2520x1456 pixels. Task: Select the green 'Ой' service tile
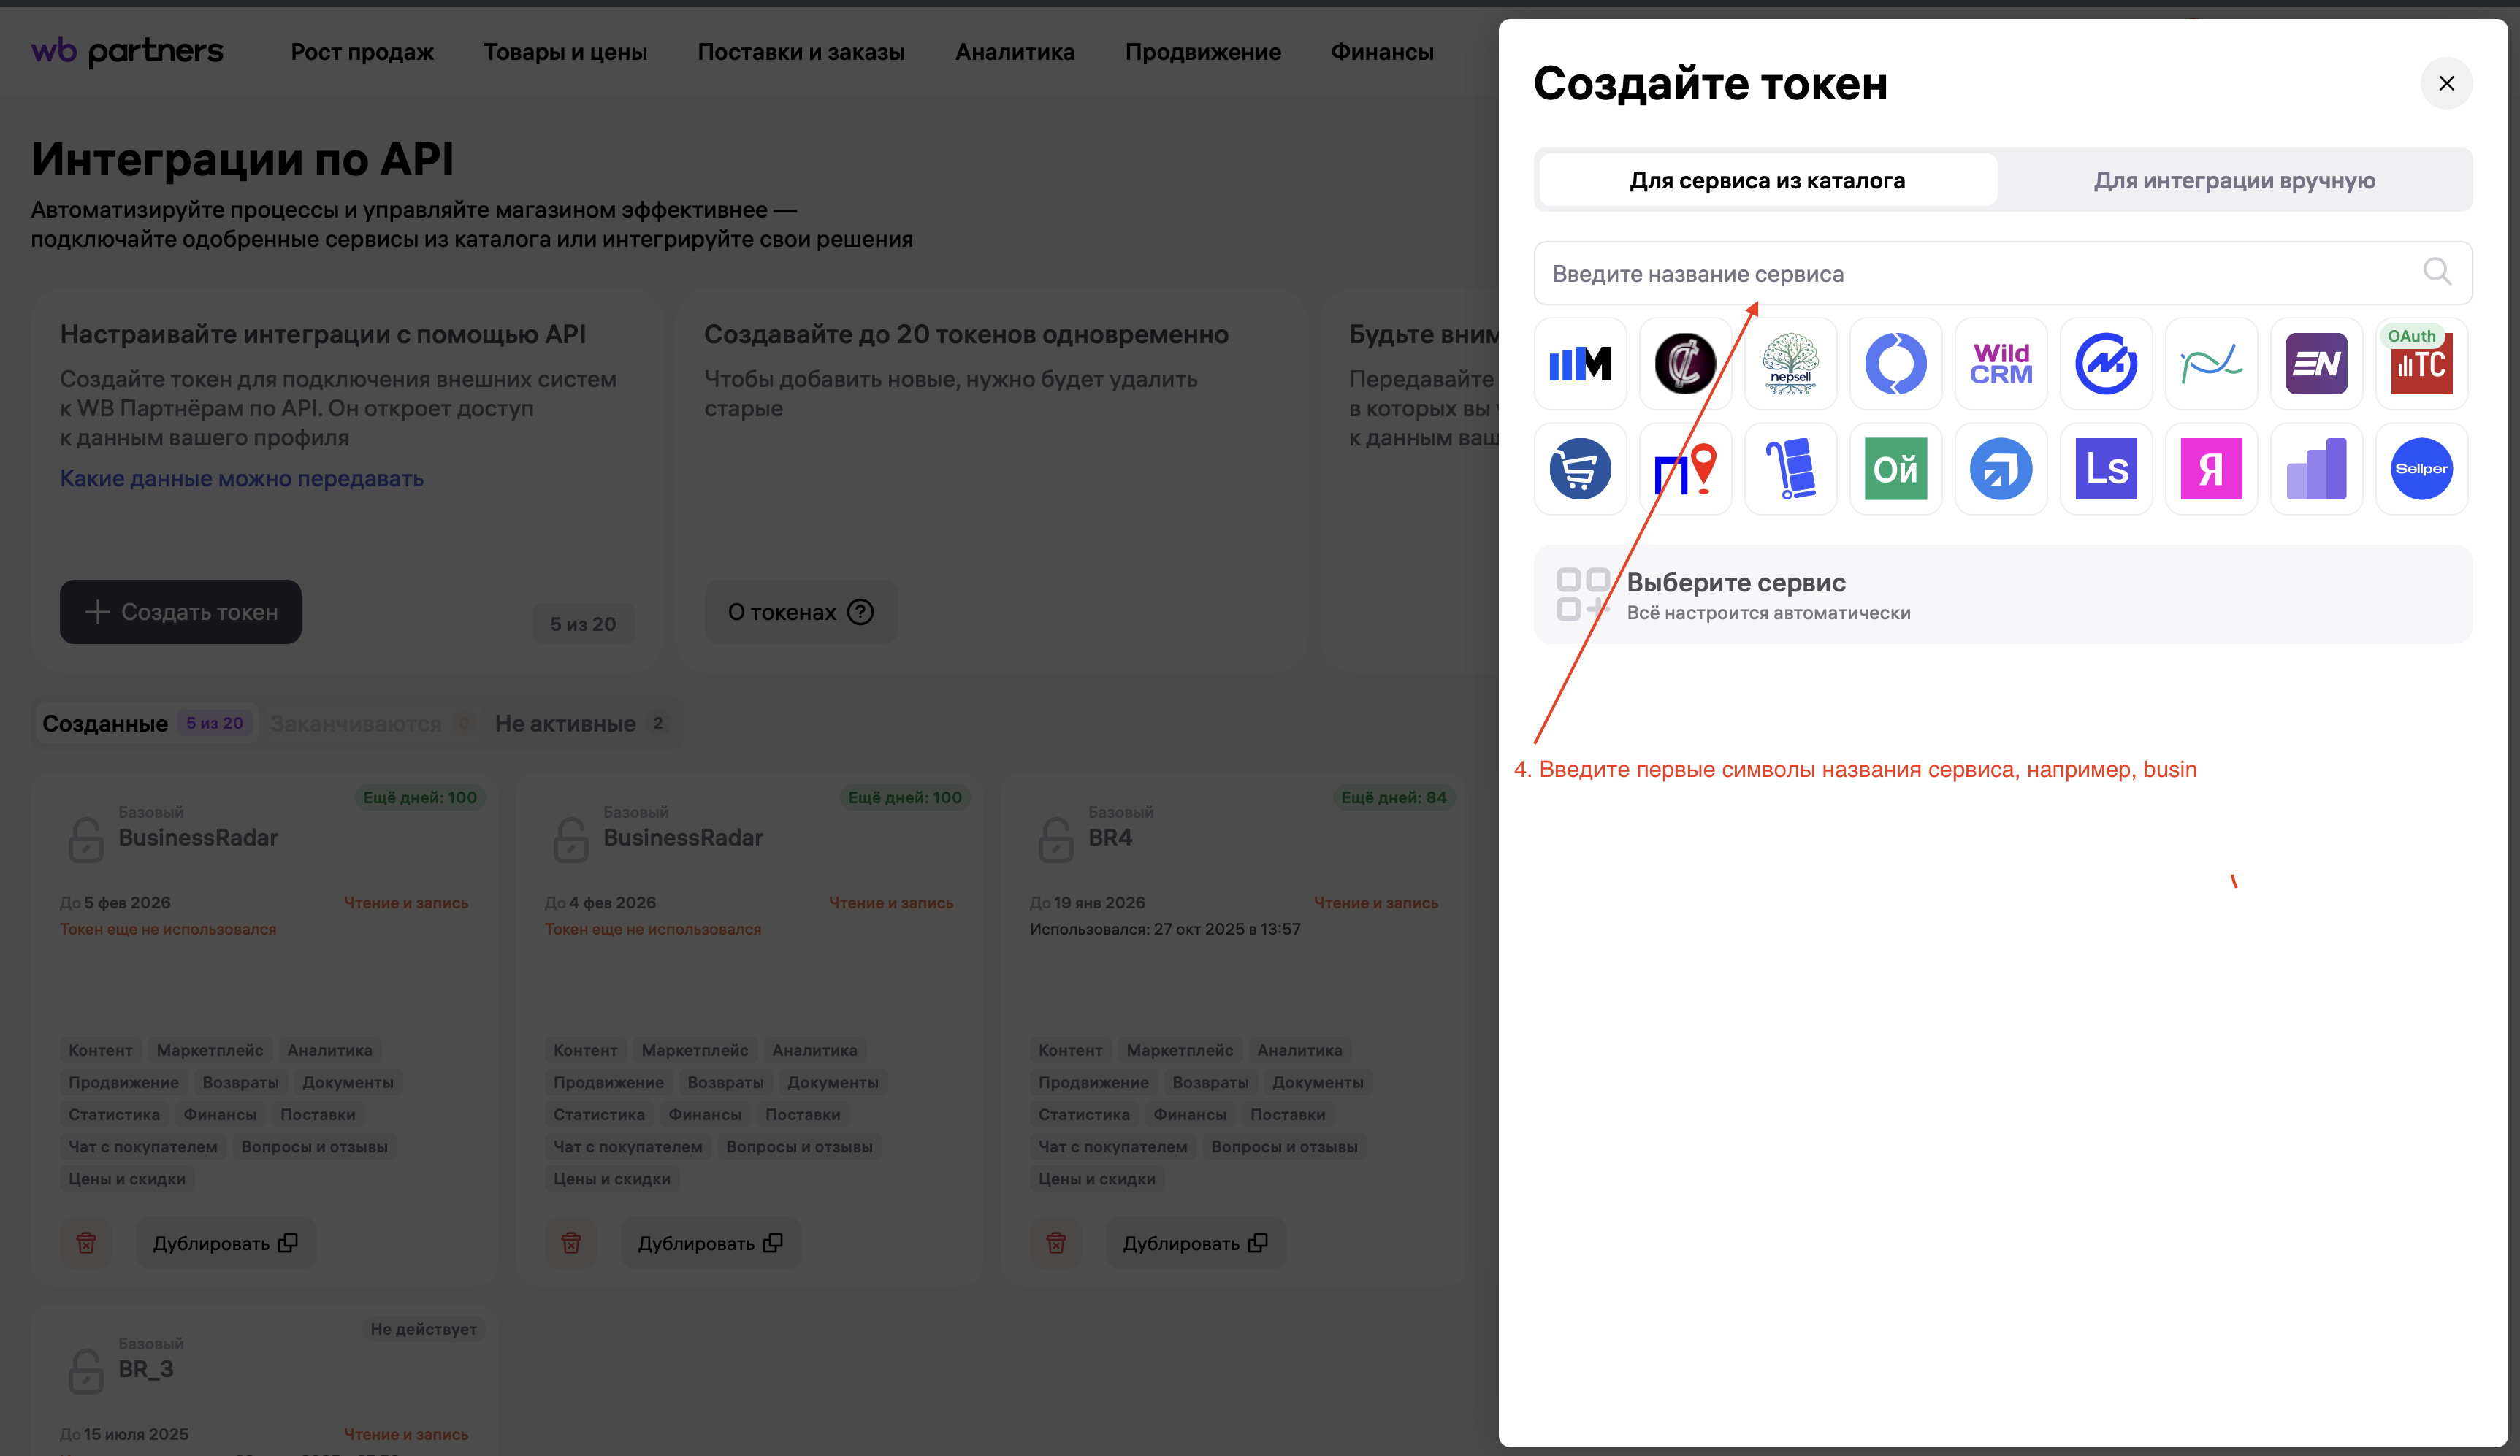pyautogui.click(x=1895, y=469)
